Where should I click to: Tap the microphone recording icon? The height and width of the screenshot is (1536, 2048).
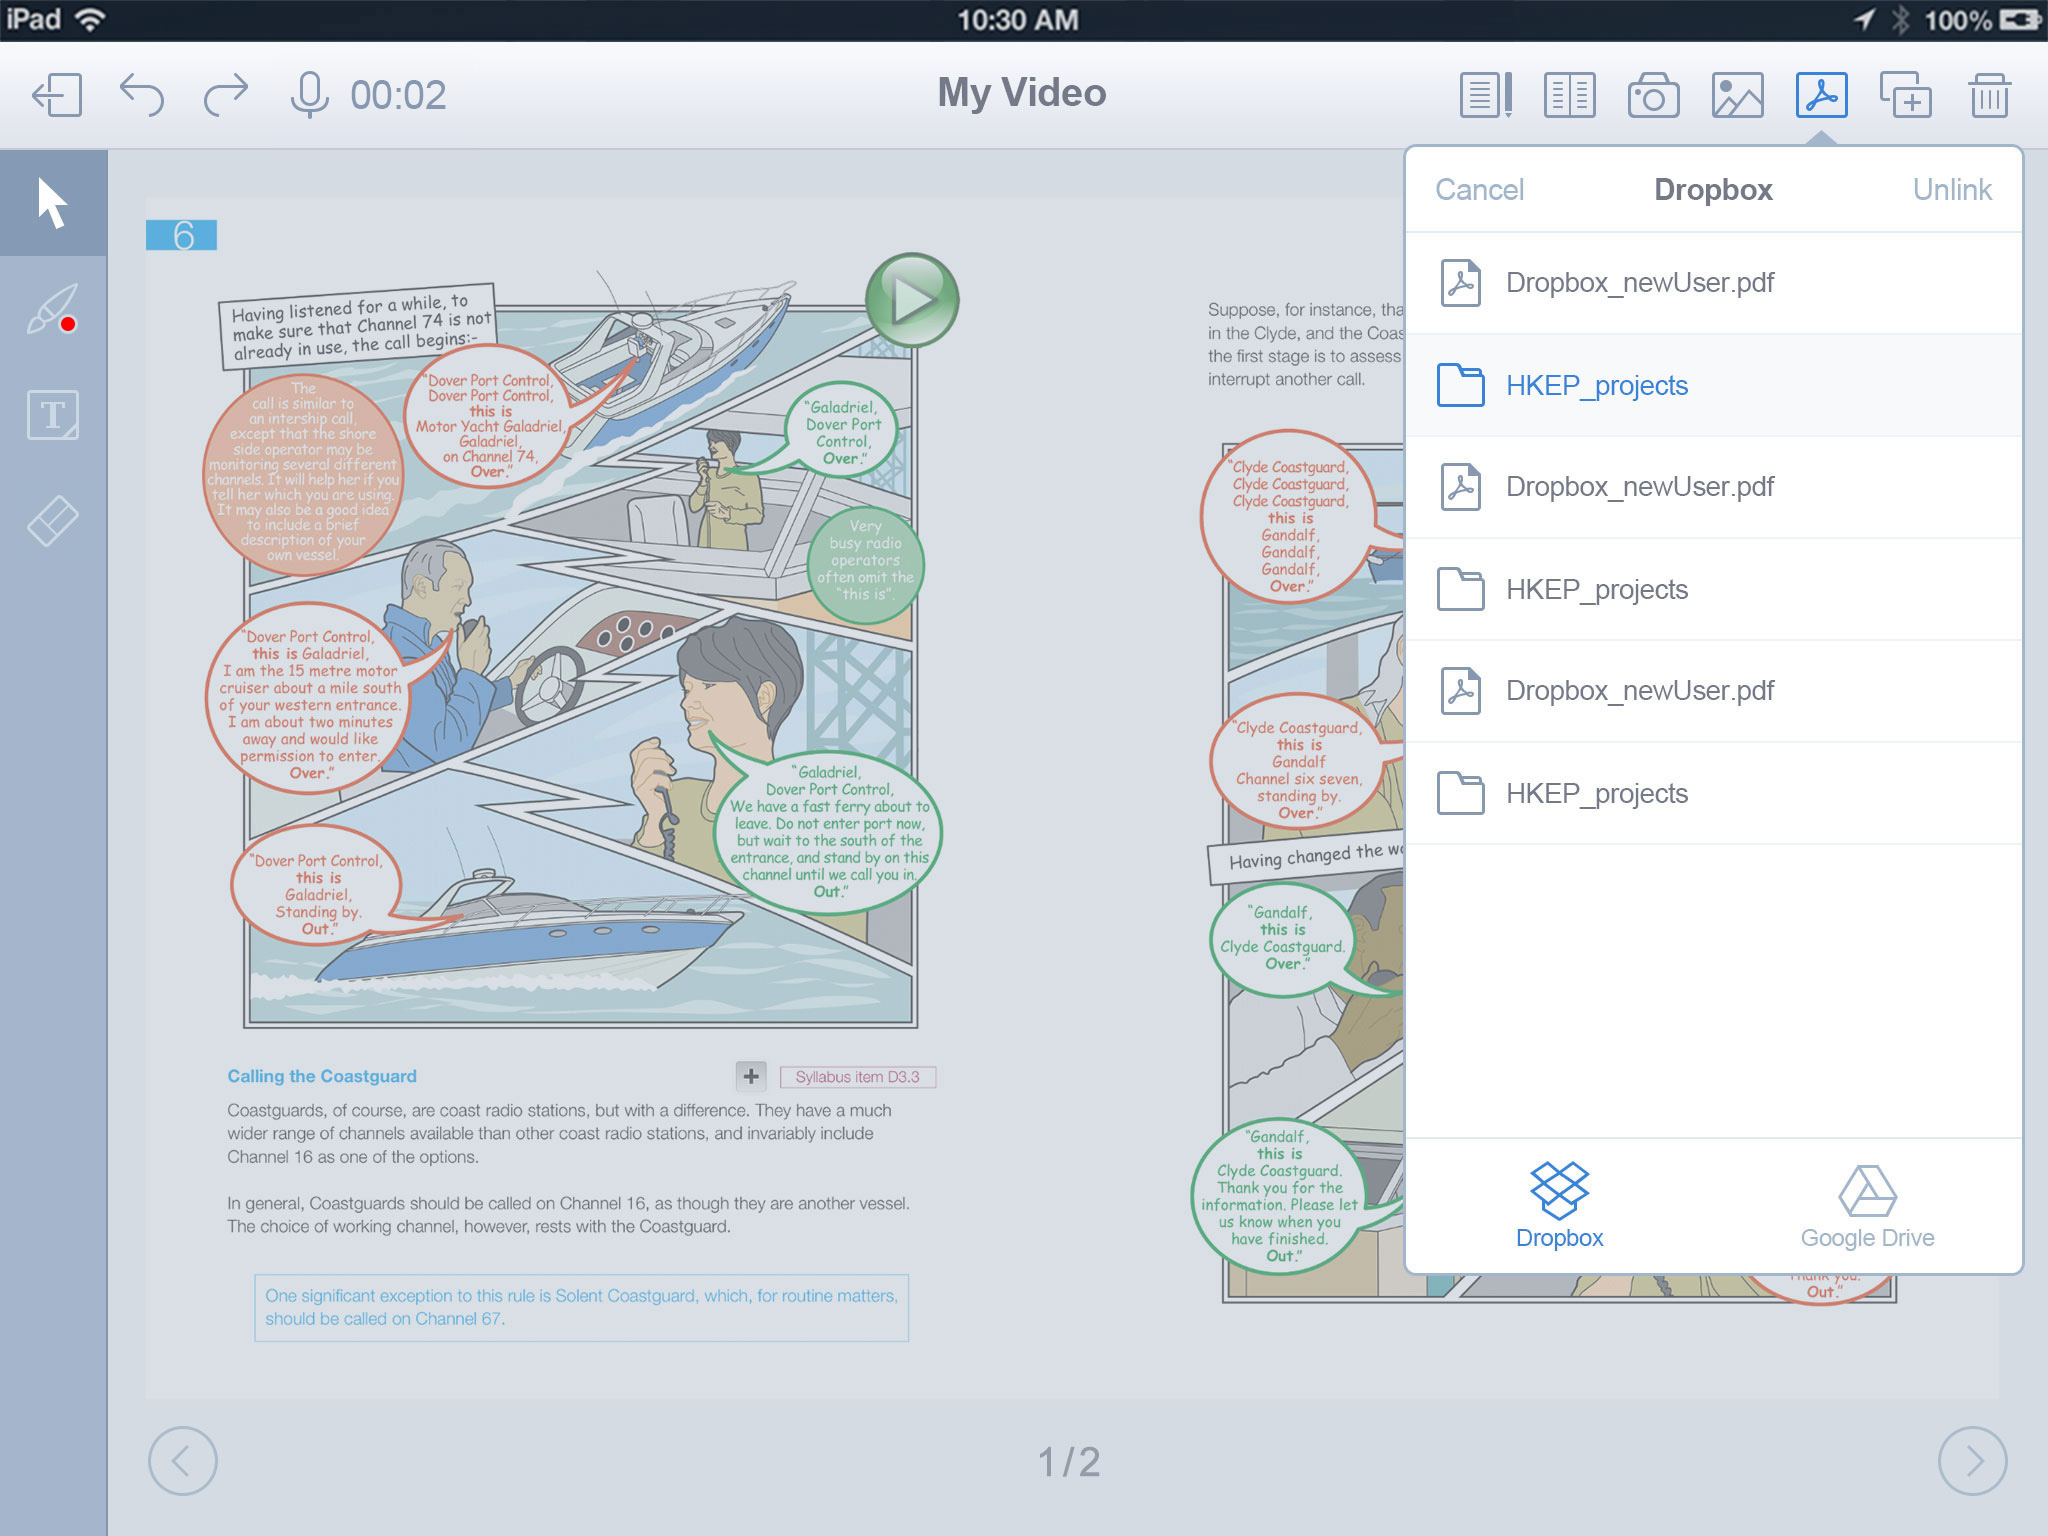tap(309, 96)
